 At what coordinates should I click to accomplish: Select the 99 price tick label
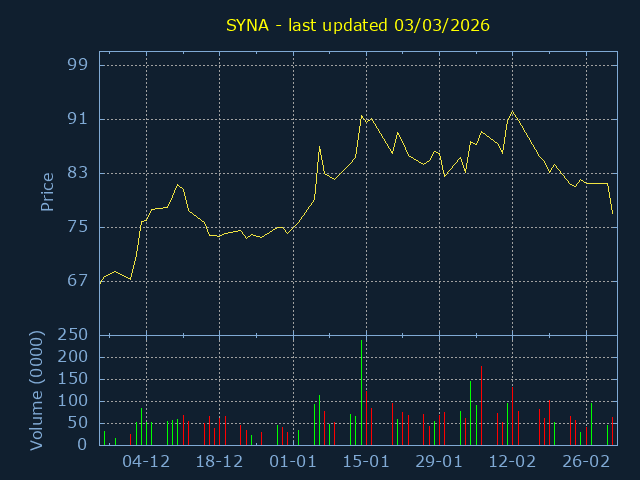tap(76, 65)
